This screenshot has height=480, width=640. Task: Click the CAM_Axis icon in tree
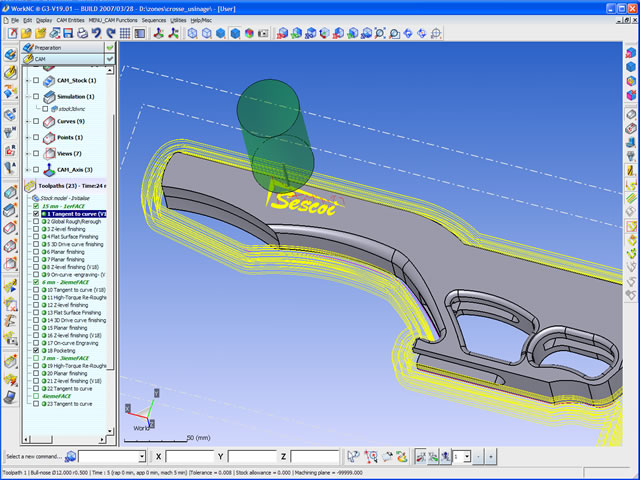pyautogui.click(x=49, y=170)
